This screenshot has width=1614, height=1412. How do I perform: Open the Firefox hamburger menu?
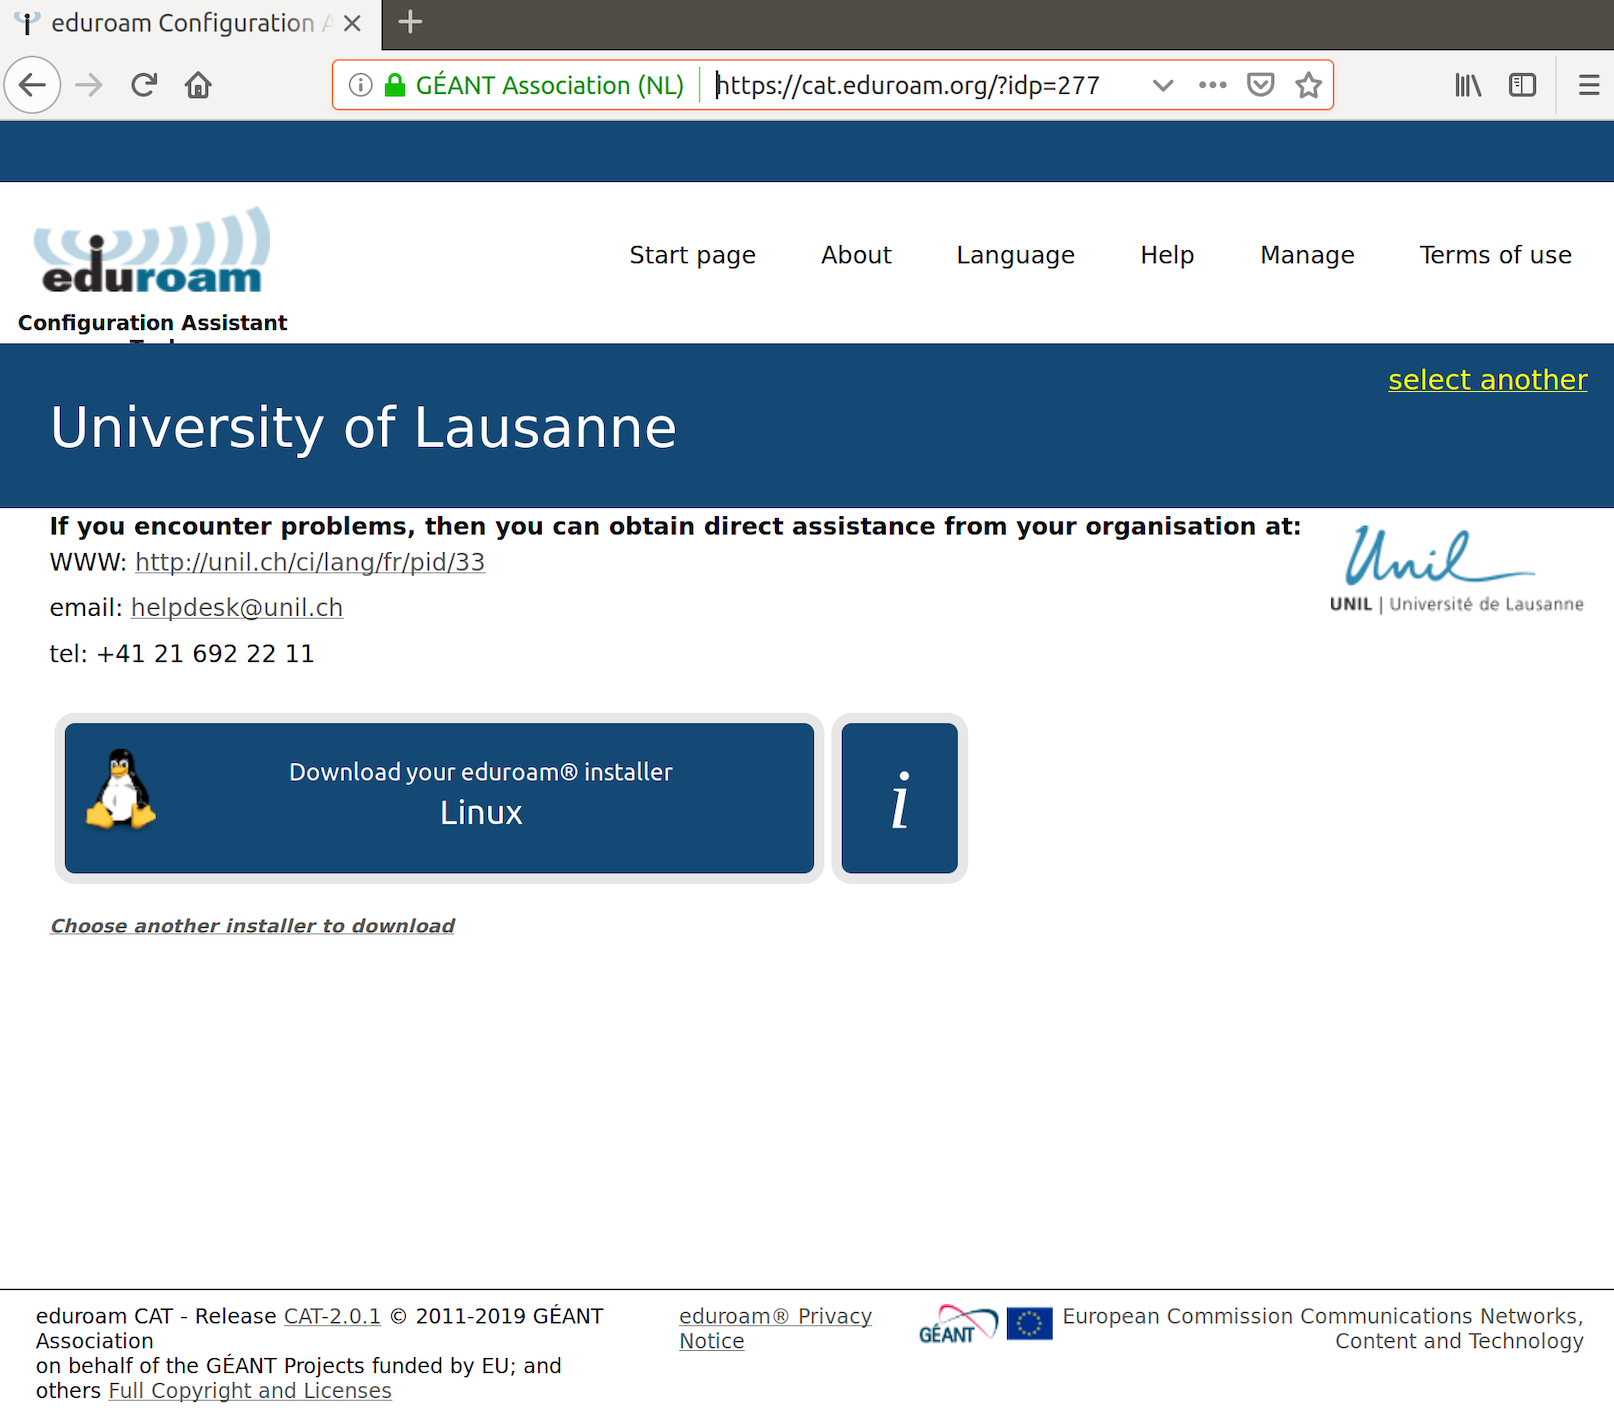pyautogui.click(x=1588, y=85)
